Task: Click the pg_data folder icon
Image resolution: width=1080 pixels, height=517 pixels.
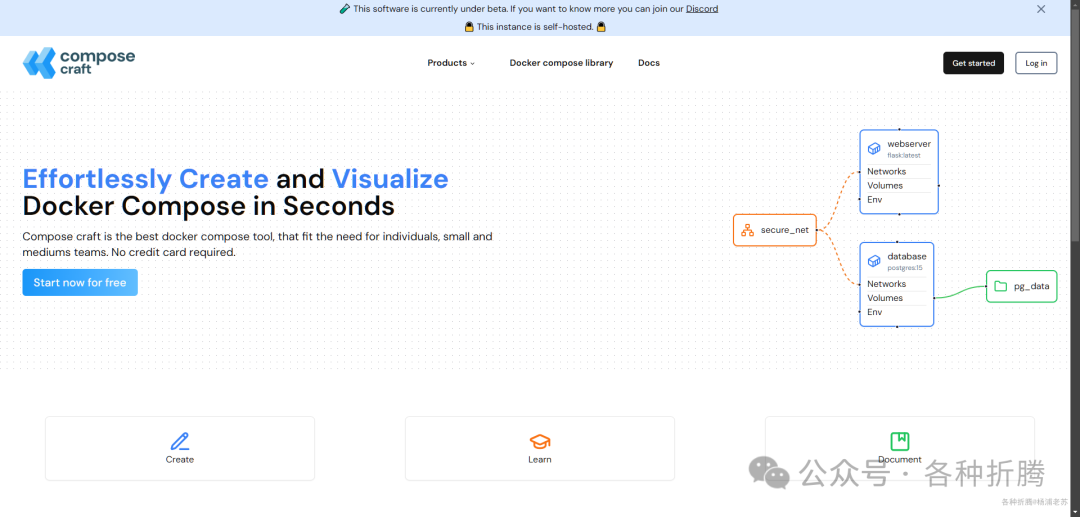Action: pyautogui.click(x=1000, y=286)
